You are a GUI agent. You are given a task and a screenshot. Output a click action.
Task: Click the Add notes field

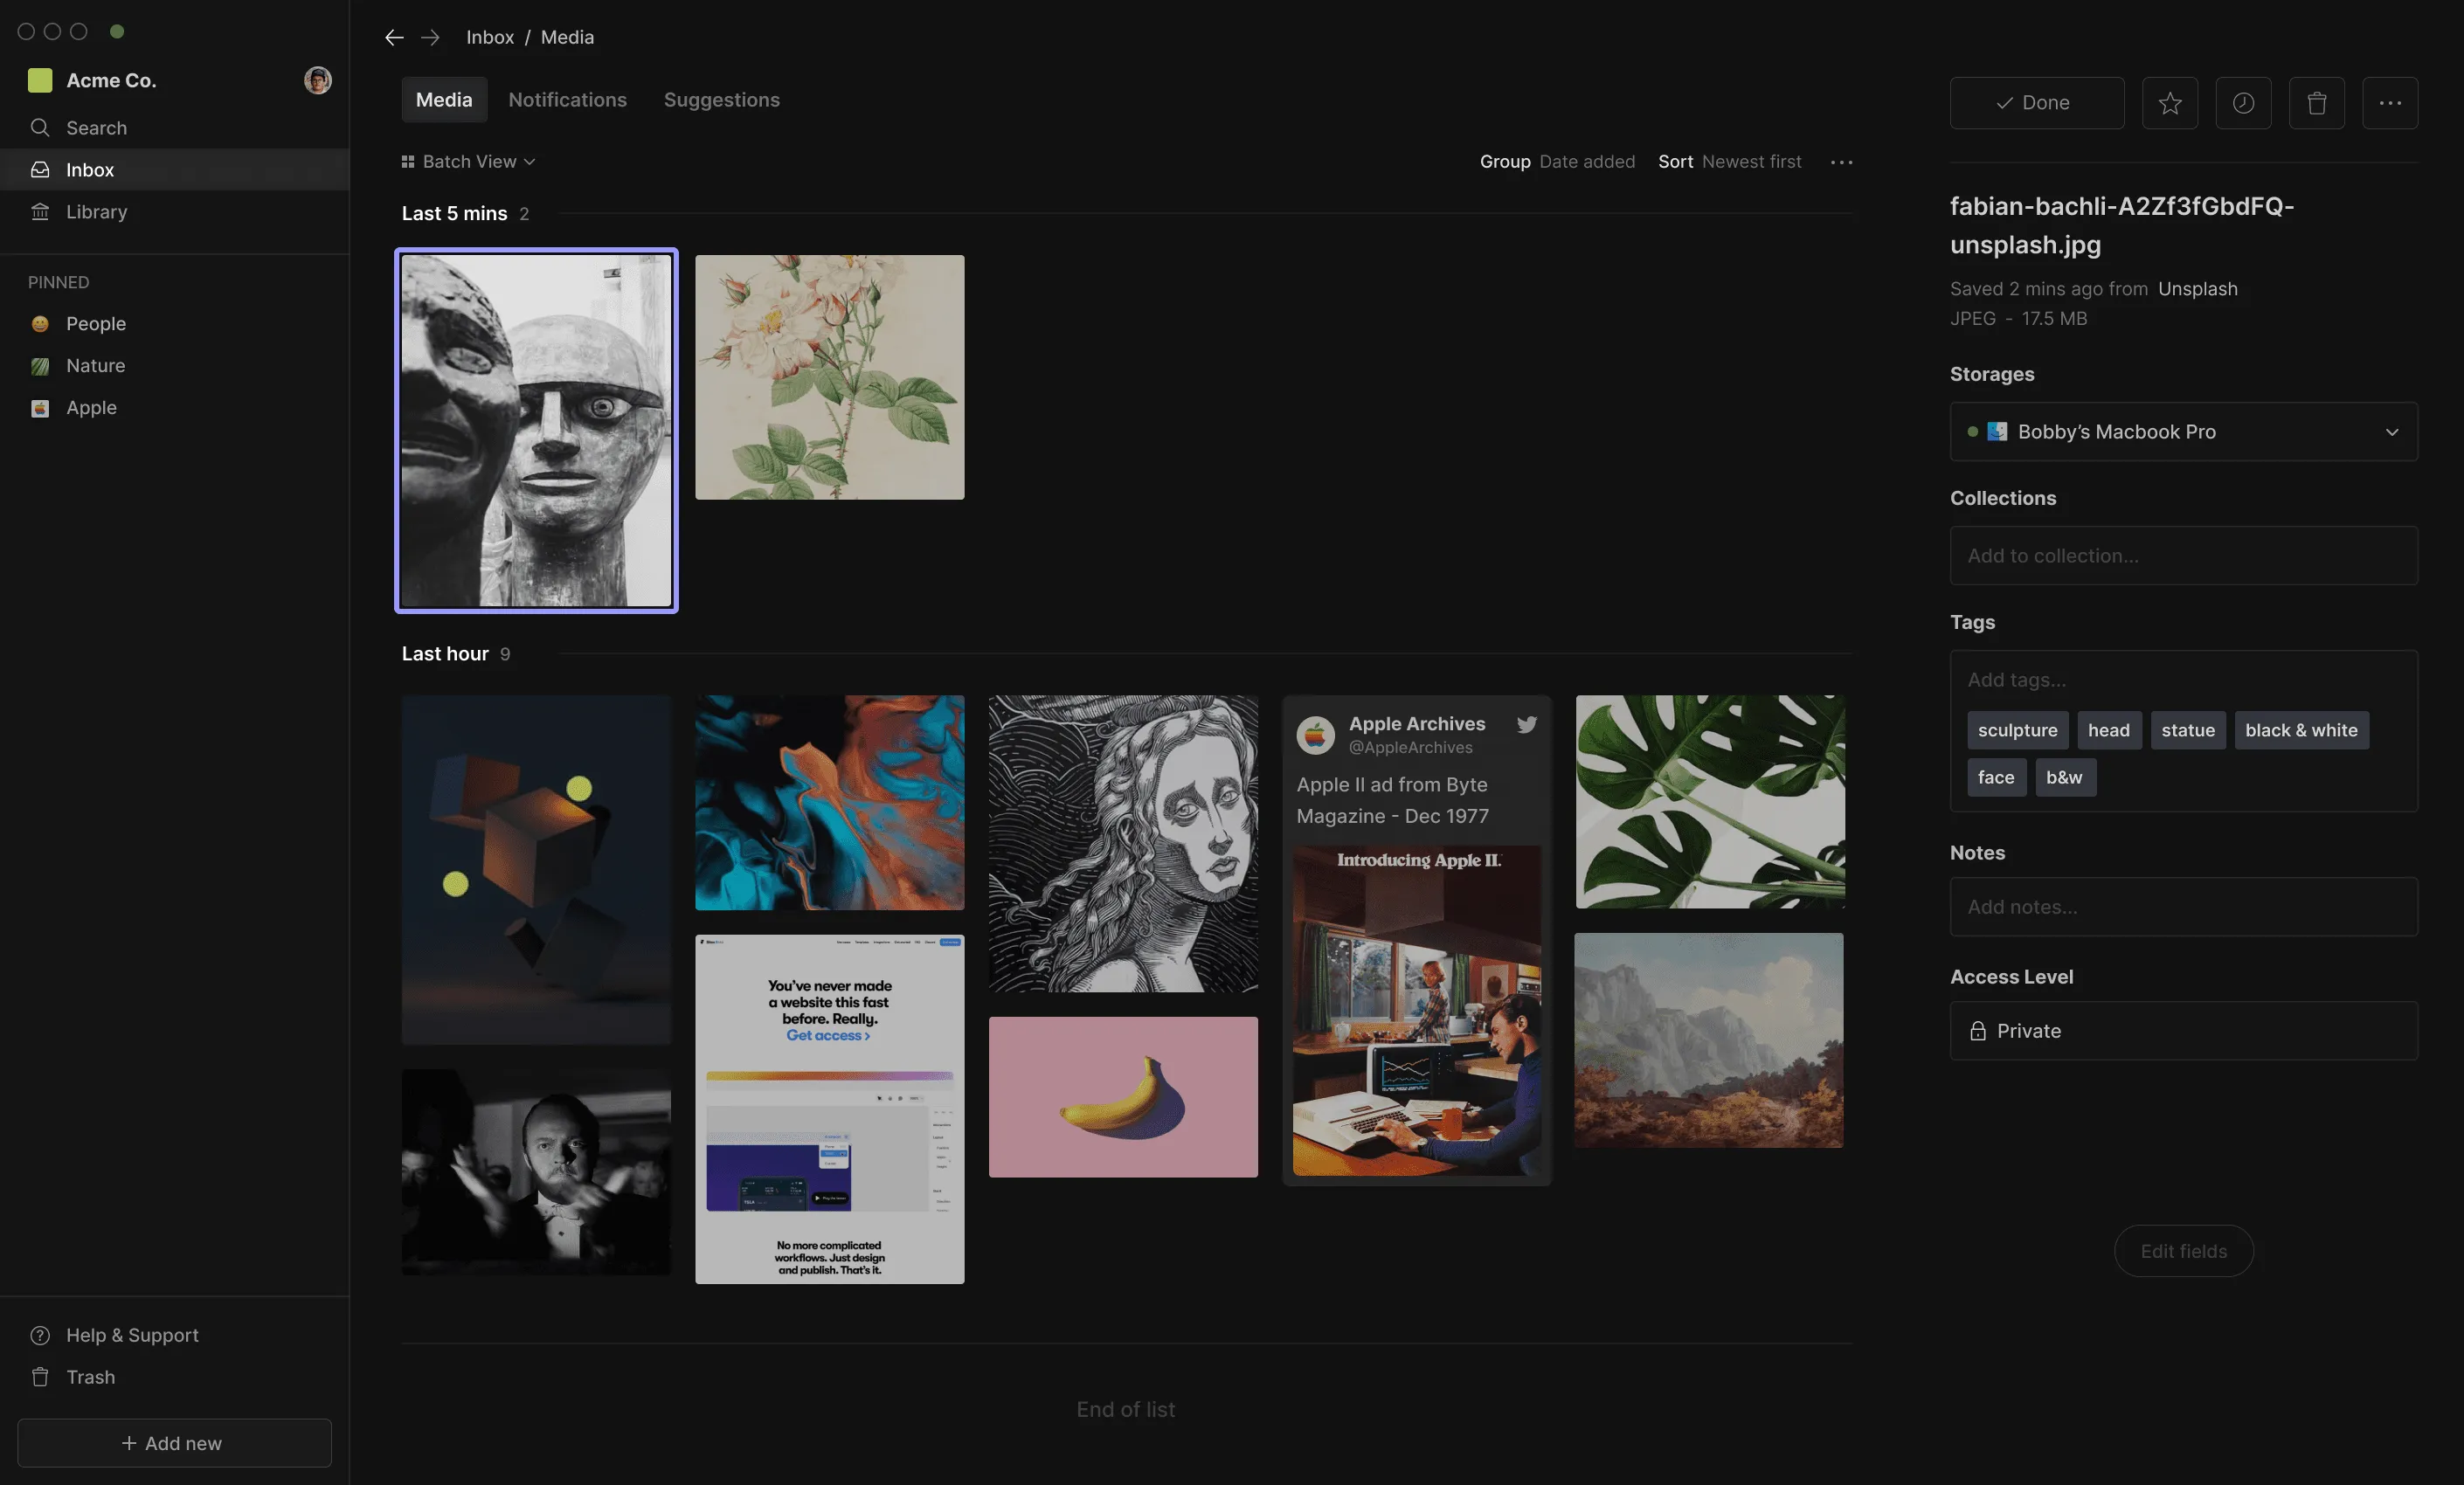coord(2184,907)
